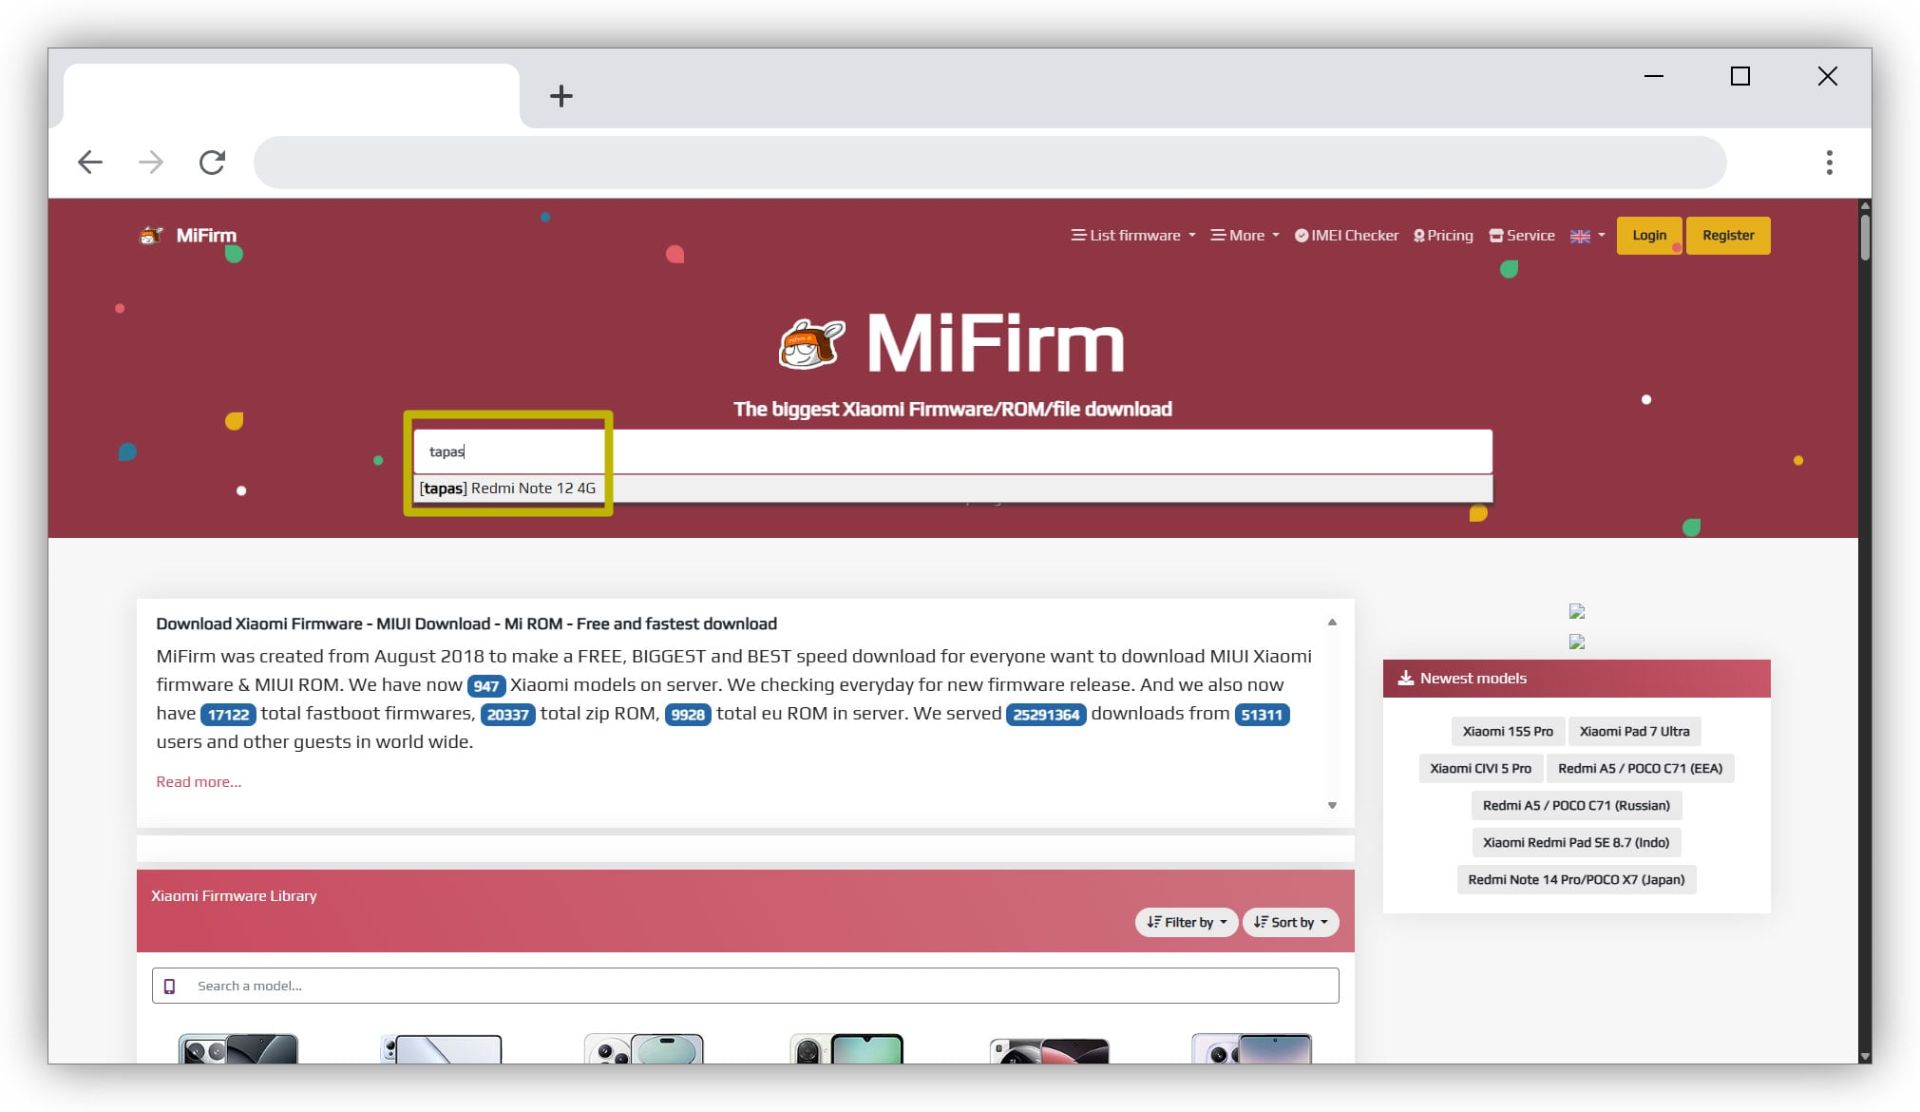
Task: Open the language selector dropdown arrow
Action: click(1601, 235)
